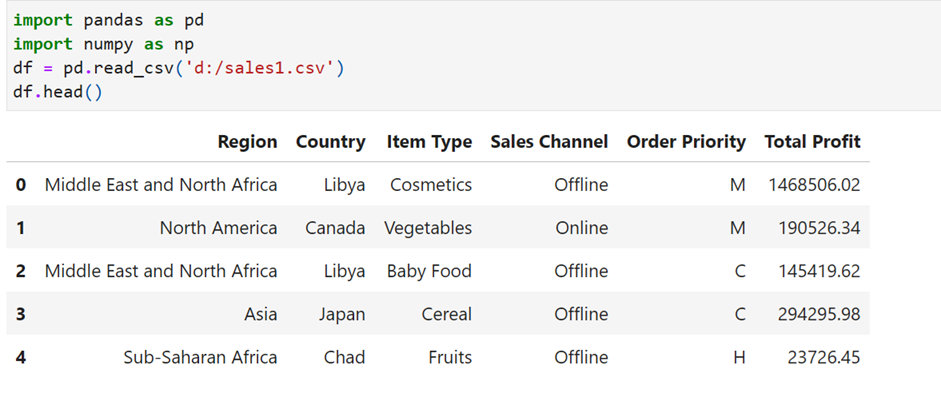Viewport: 941px width, 405px height.
Task: Click the 1468506.02 profit value
Action: [x=814, y=185]
